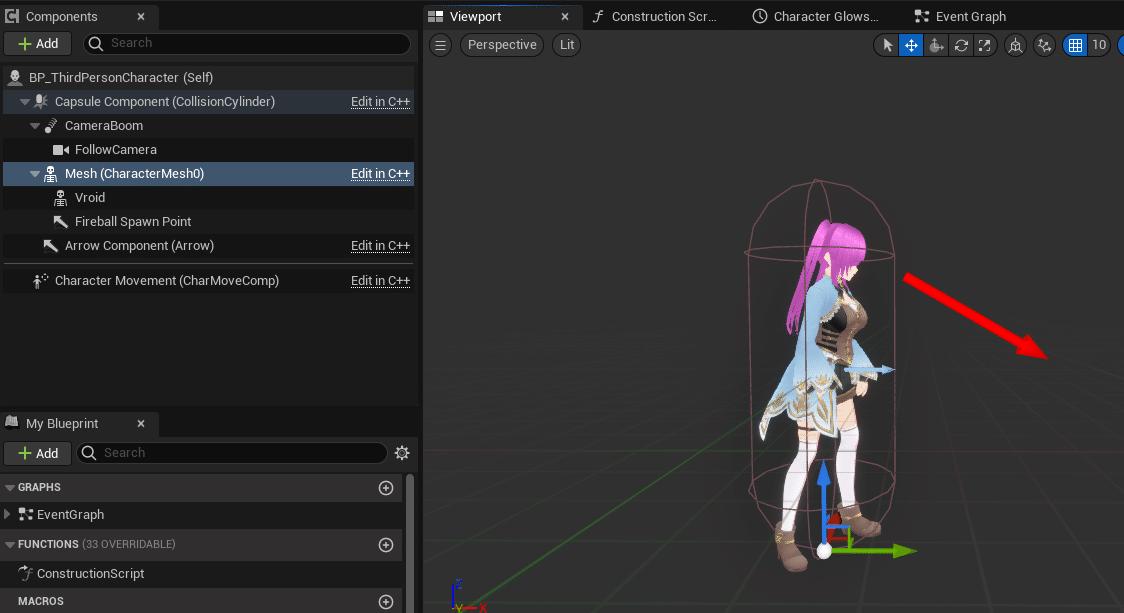
Task: Click Edit in C++ next to Mesh (CharacterMesh0)
Action: (x=380, y=173)
